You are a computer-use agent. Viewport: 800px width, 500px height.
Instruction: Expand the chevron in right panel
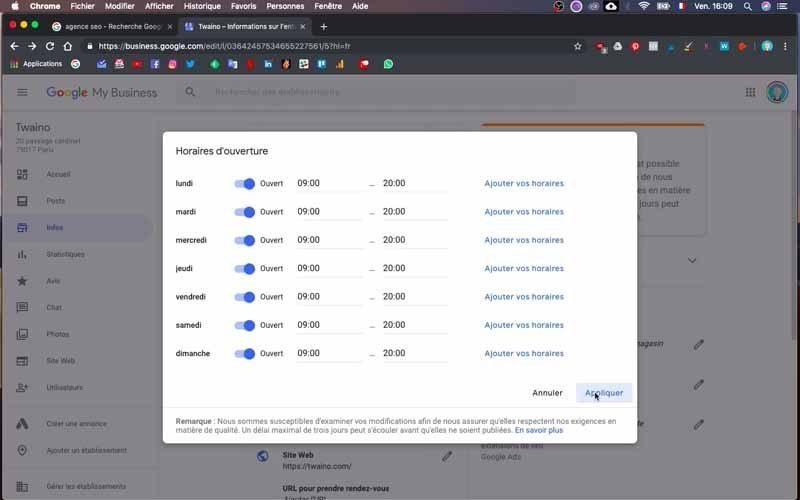[x=692, y=261]
